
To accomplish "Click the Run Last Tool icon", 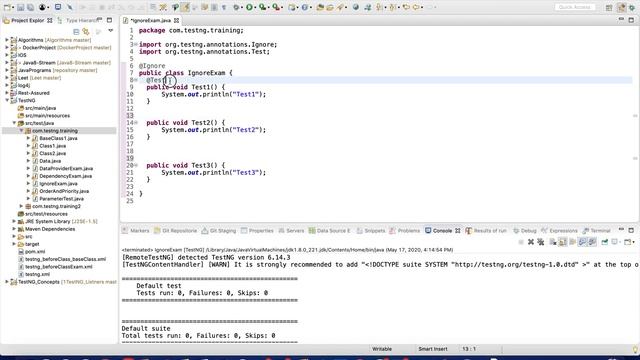I will [276, 7].
